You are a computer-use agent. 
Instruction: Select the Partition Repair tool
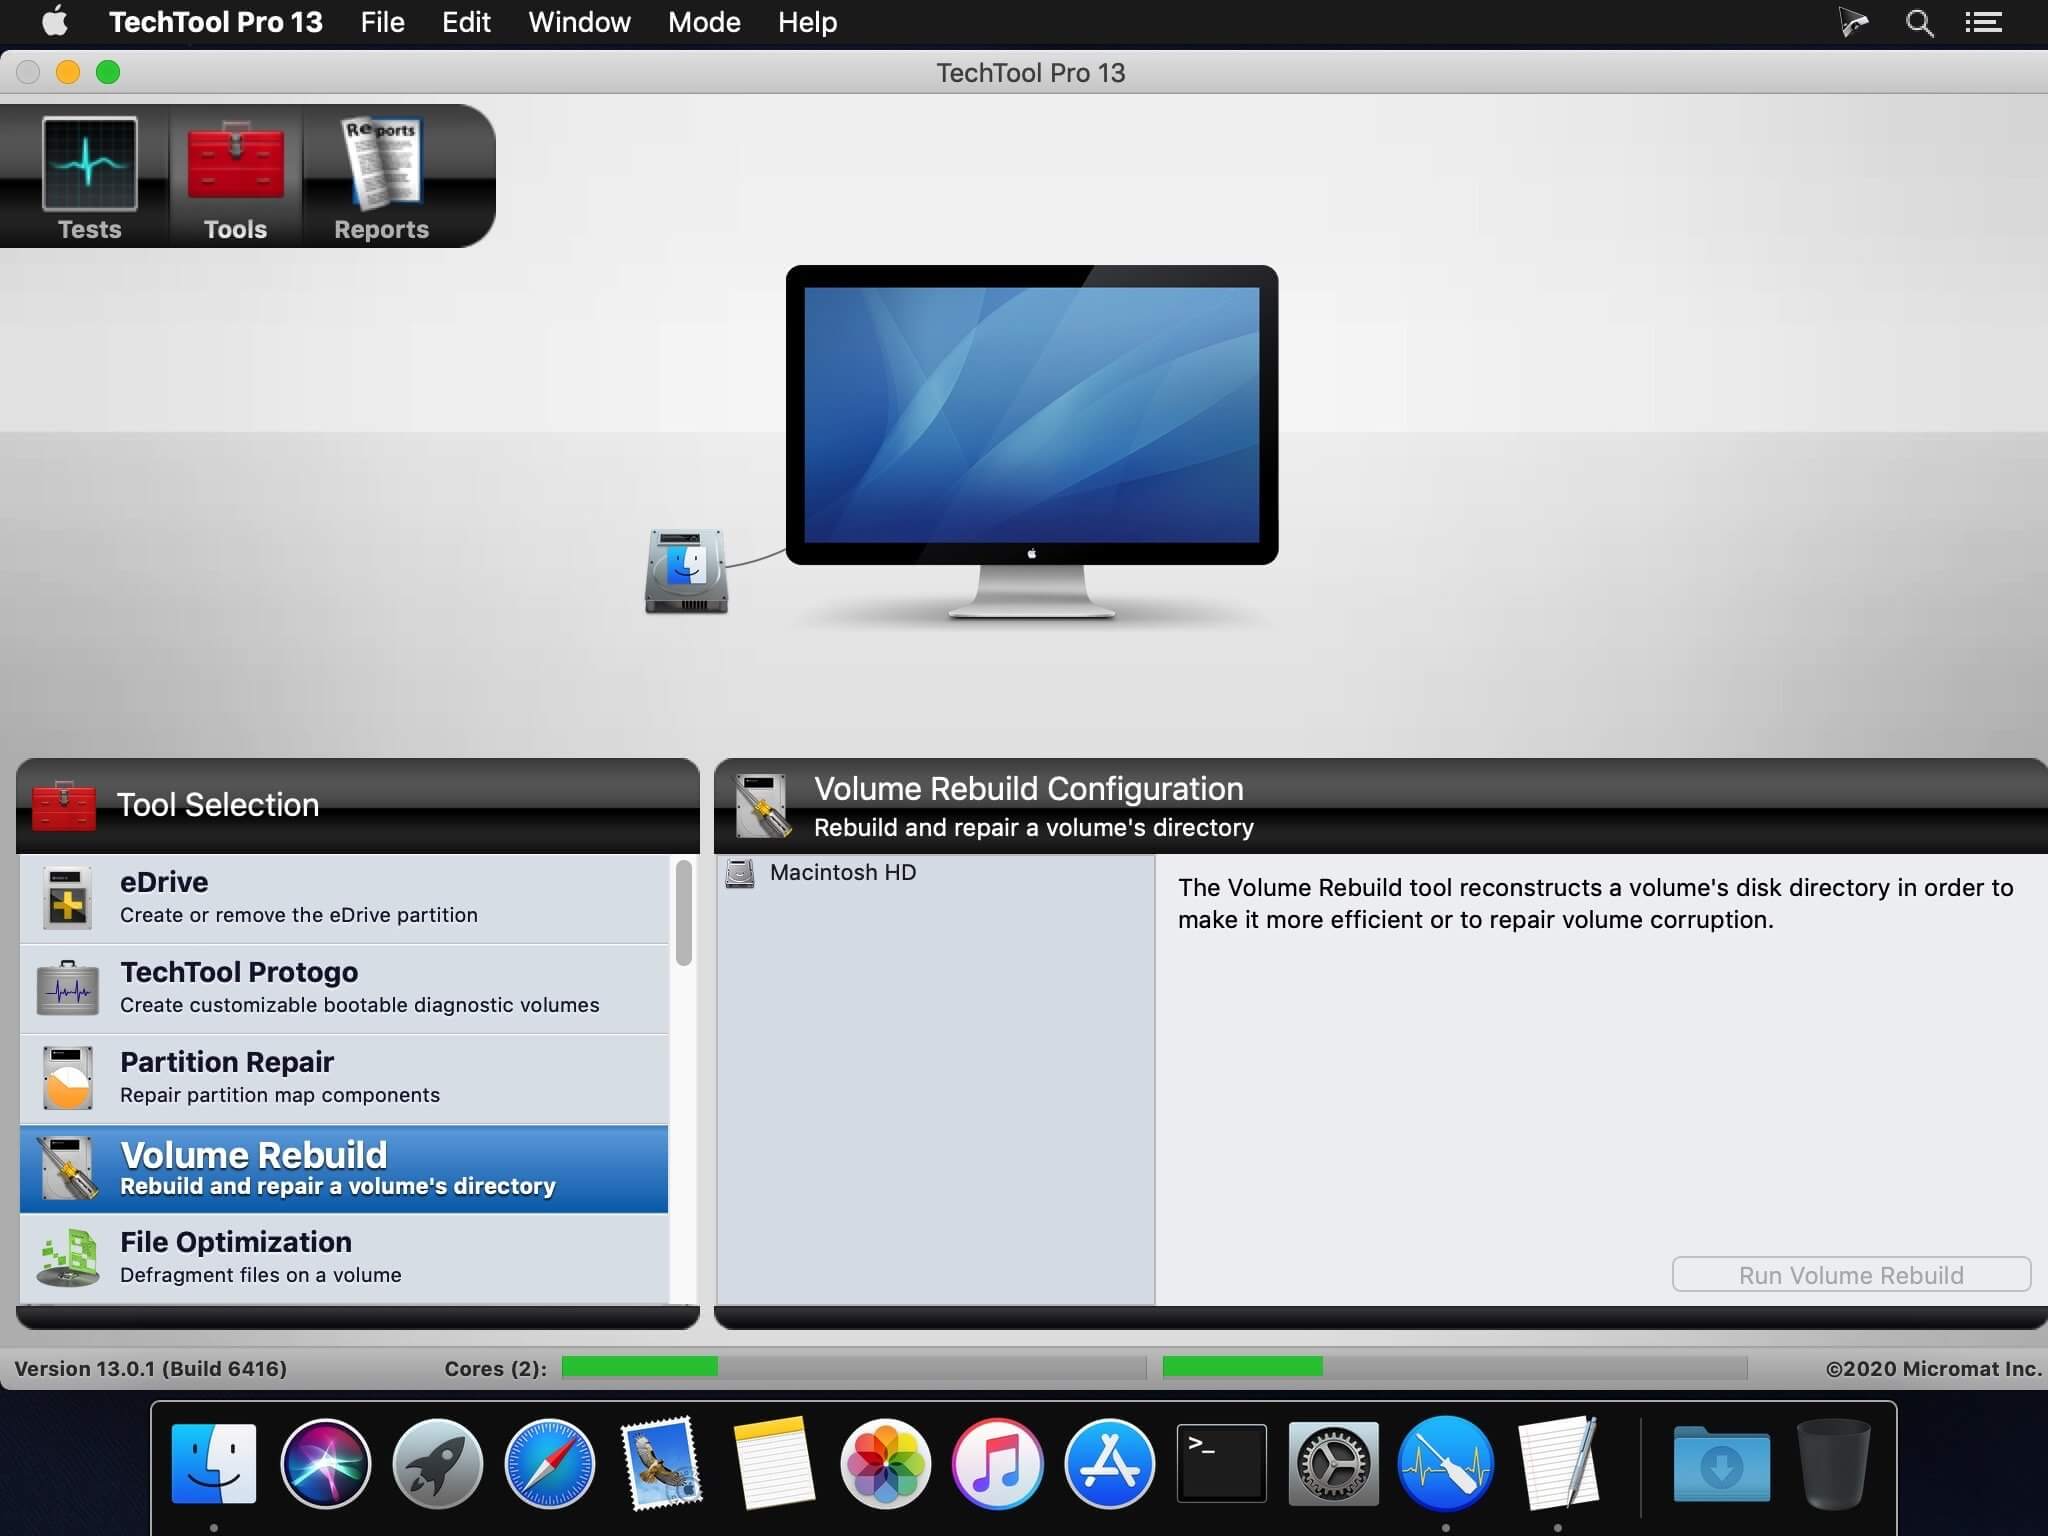(x=344, y=1078)
